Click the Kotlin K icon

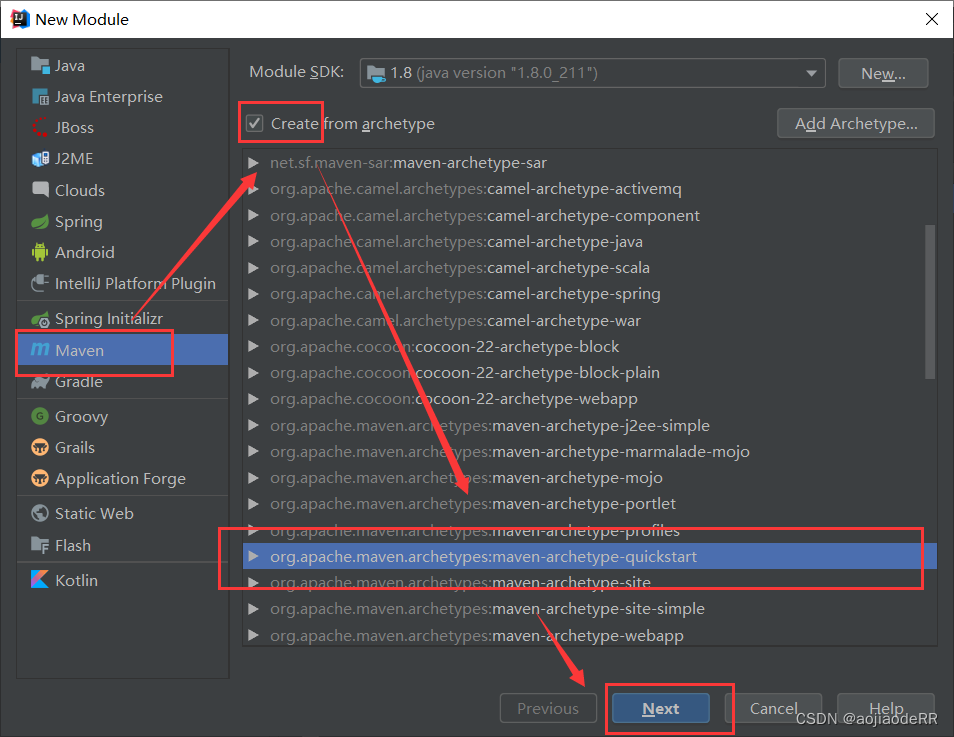click(40, 579)
